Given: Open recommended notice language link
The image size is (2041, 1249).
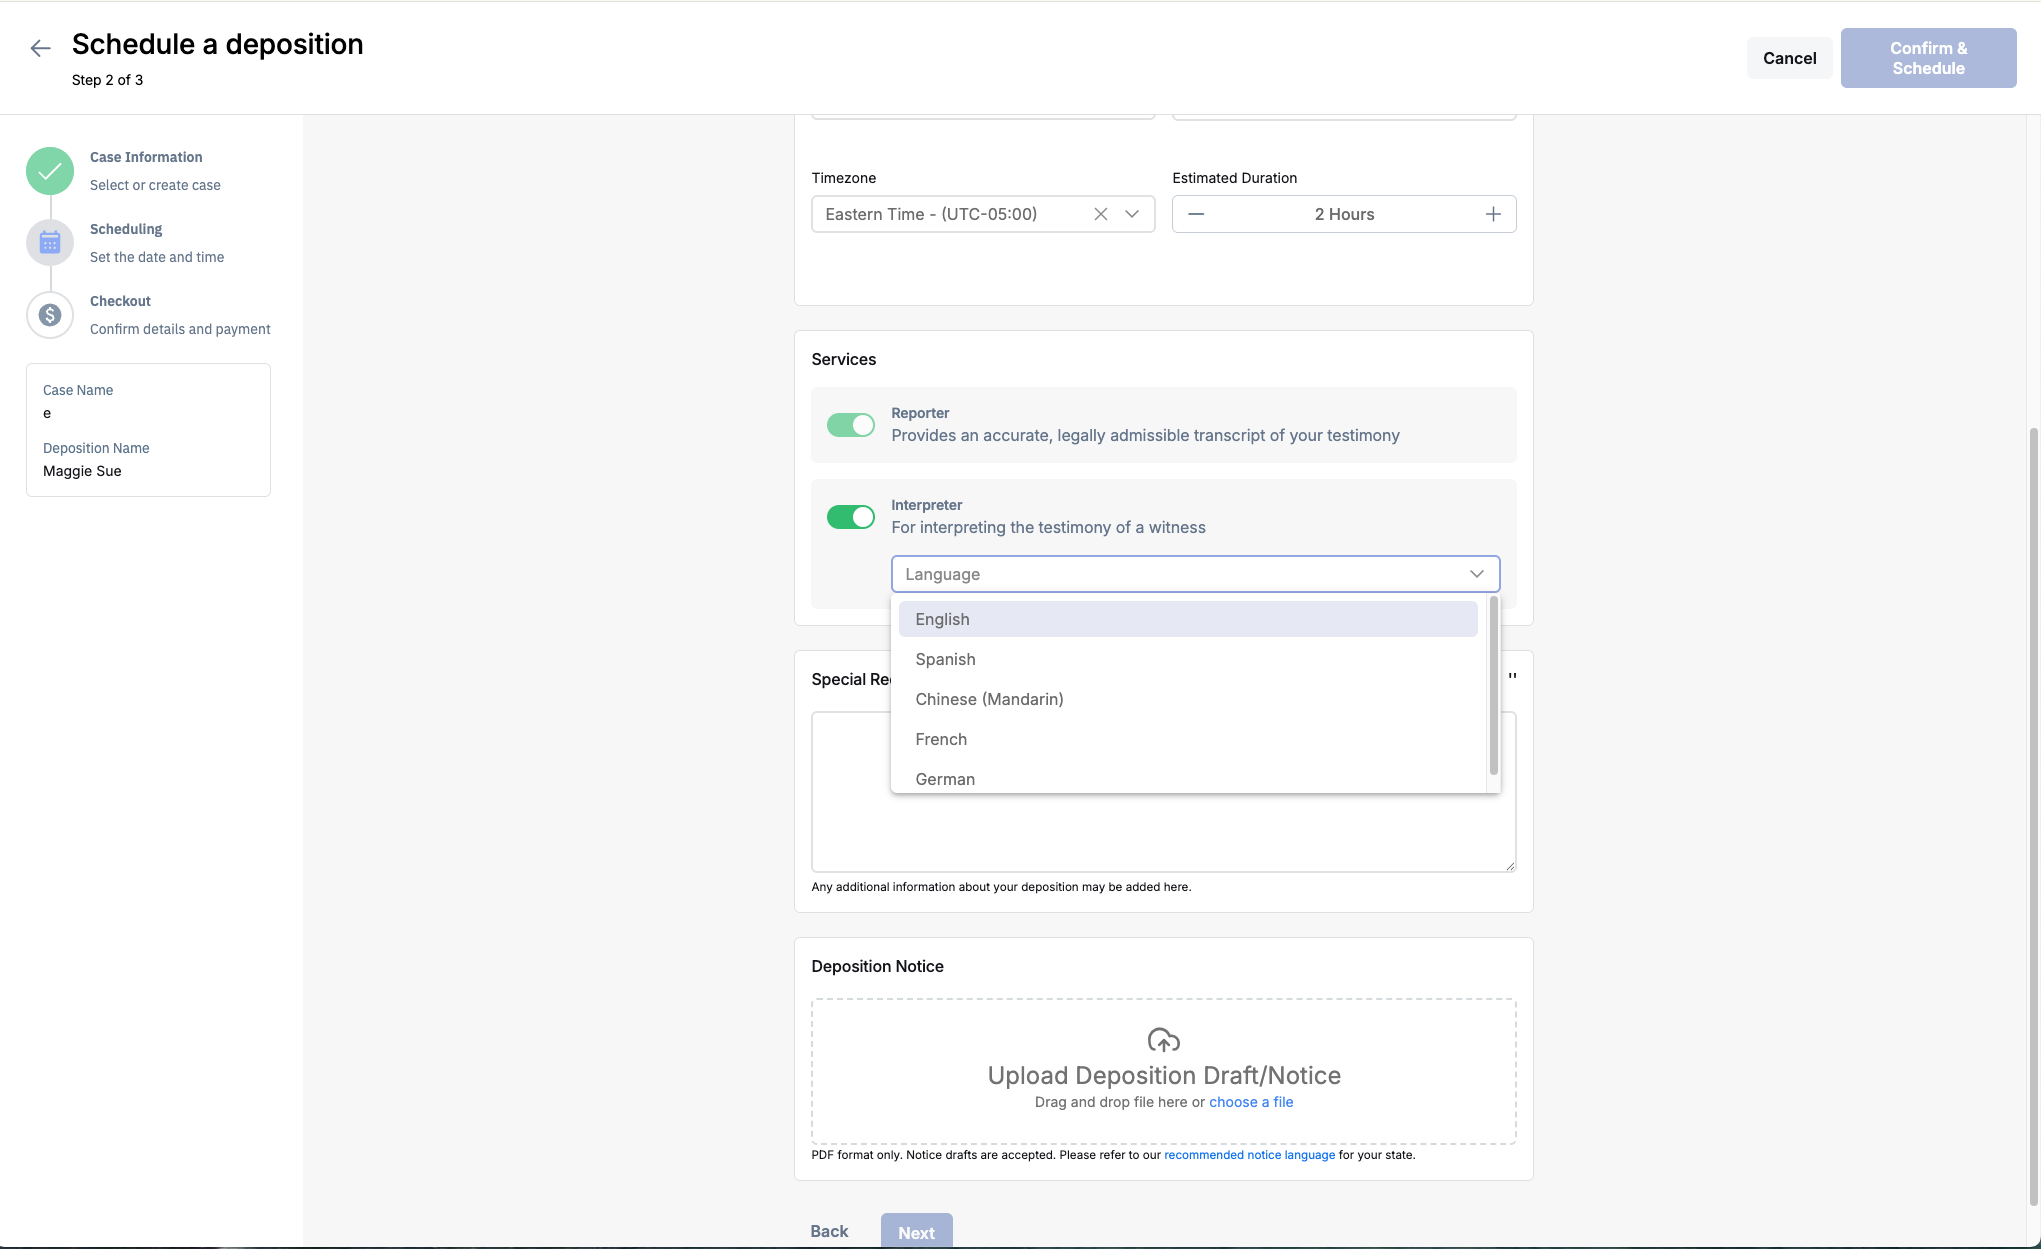Looking at the screenshot, I should [x=1249, y=1155].
